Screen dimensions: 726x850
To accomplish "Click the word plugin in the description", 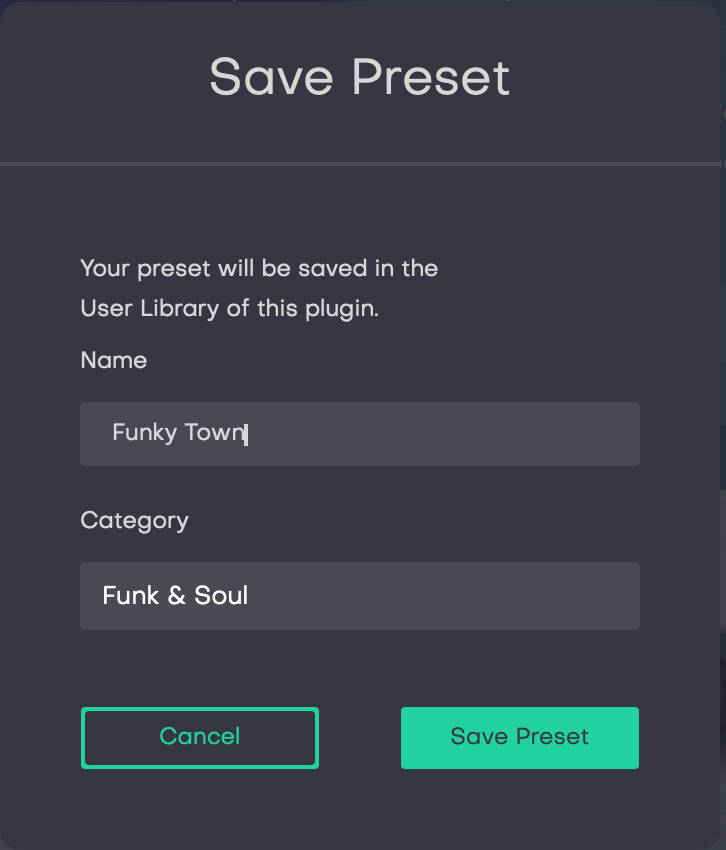I will tap(340, 310).
